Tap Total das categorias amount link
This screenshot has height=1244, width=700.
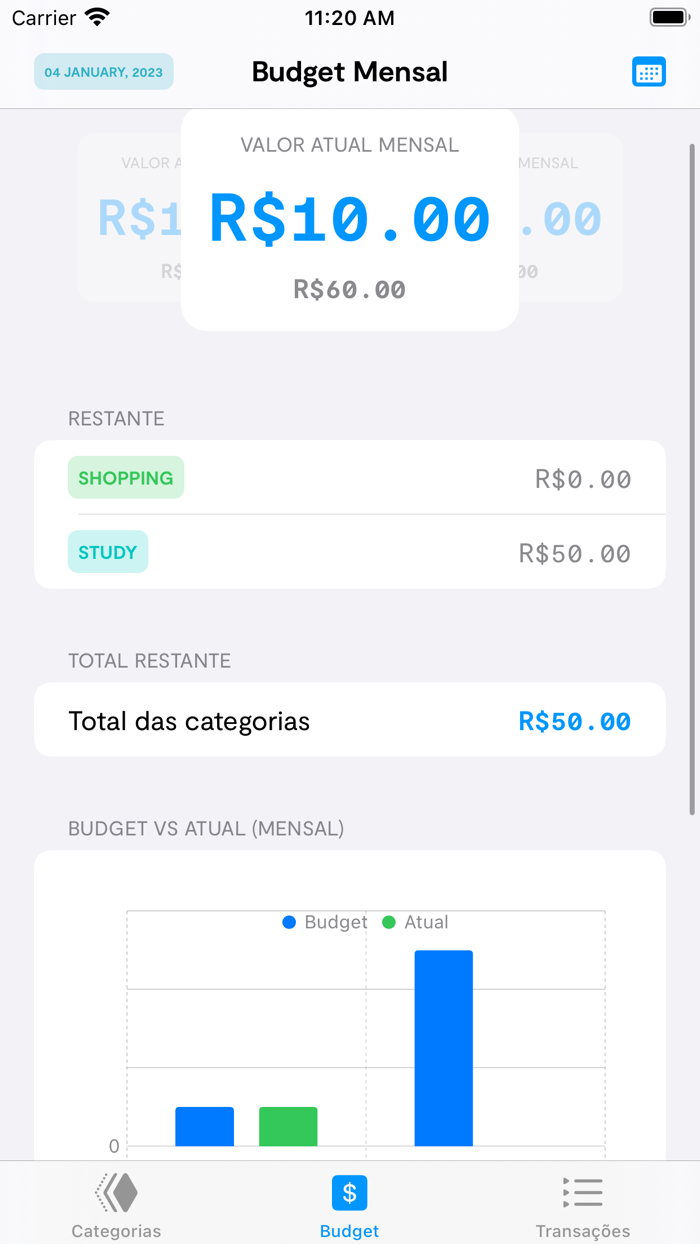[x=575, y=721]
